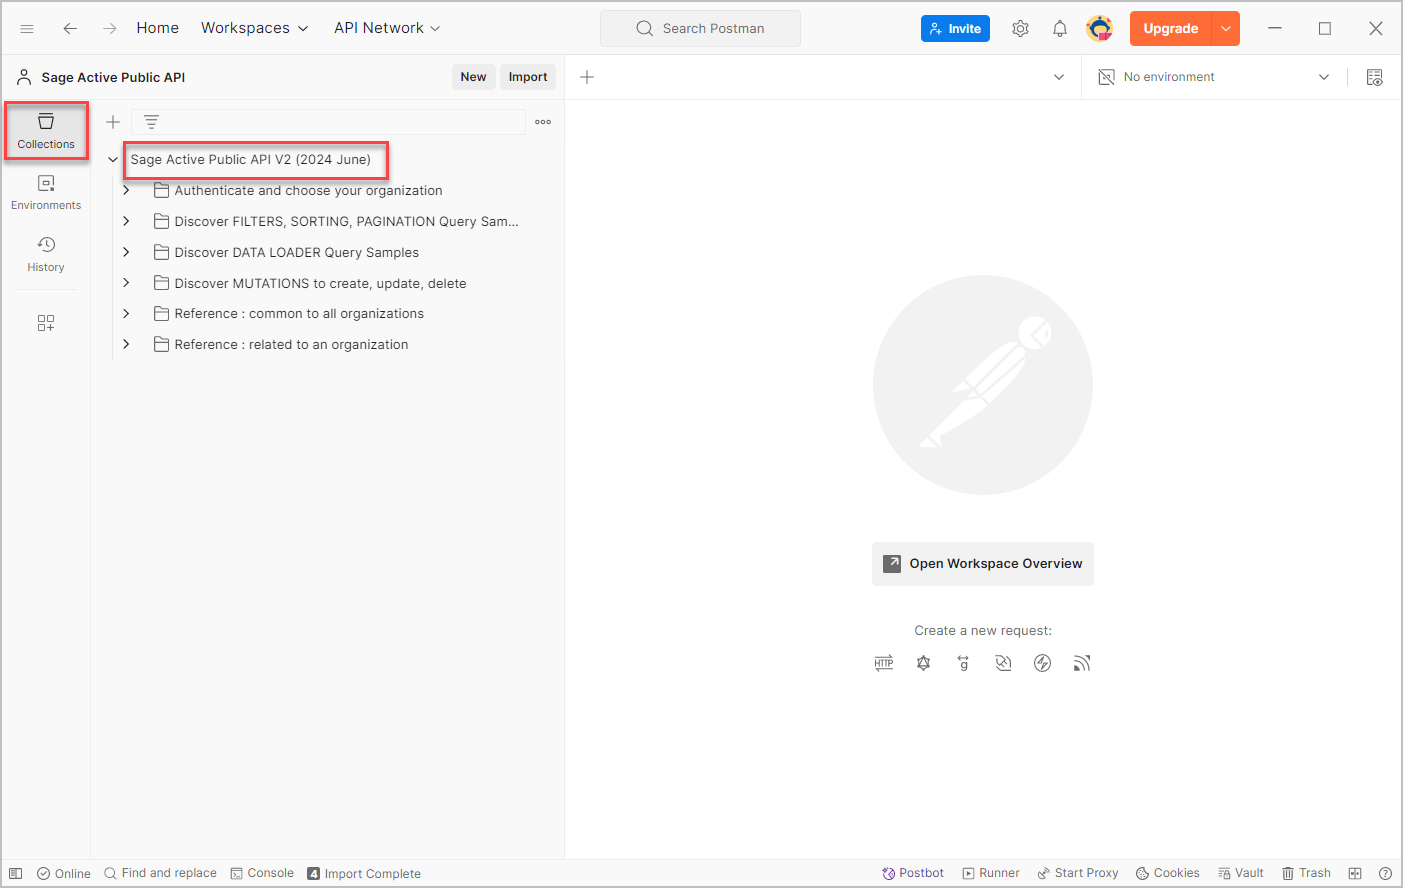1403x888 pixels.
Task: Create a new GraphQL request
Action: point(923,663)
